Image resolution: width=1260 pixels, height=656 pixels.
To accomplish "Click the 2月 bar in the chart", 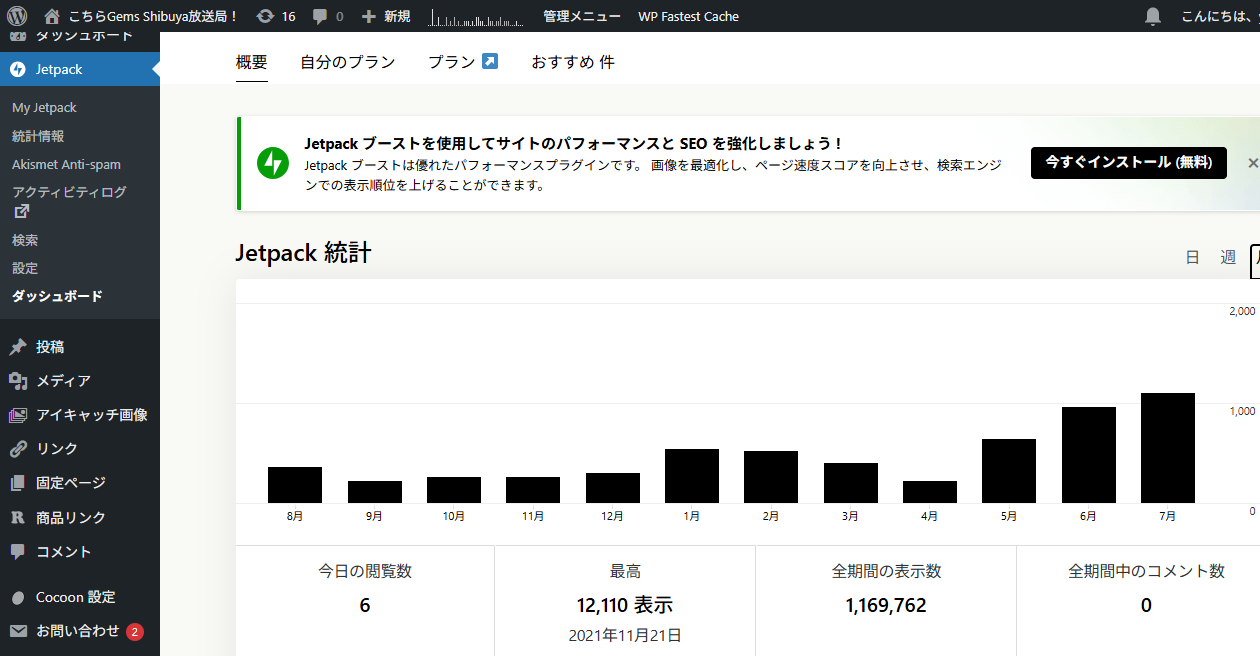I will click(x=771, y=477).
